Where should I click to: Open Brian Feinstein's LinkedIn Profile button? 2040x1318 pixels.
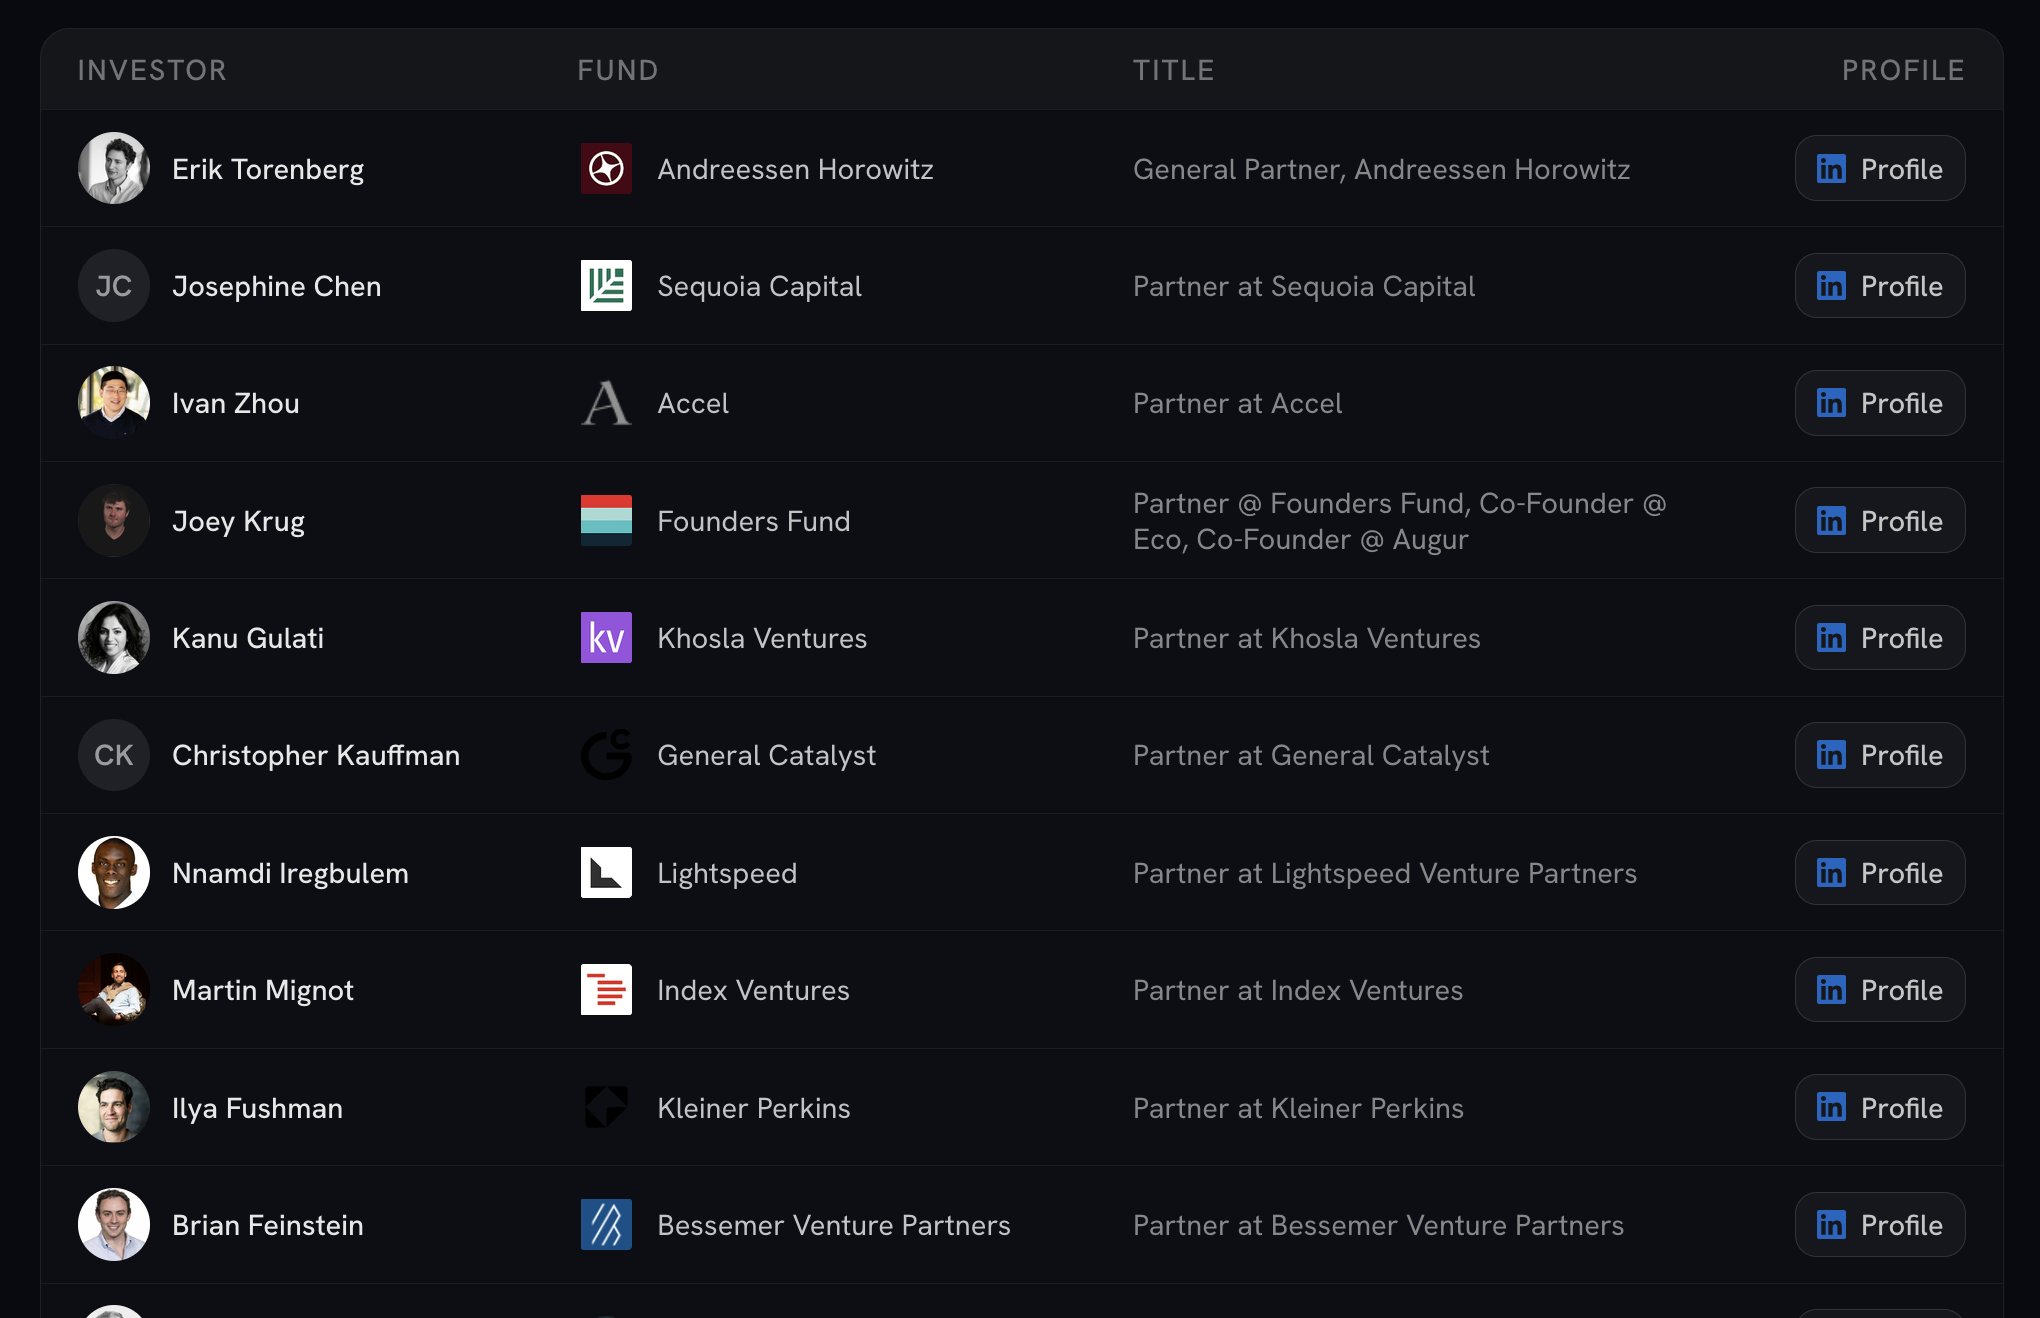[x=1880, y=1225]
